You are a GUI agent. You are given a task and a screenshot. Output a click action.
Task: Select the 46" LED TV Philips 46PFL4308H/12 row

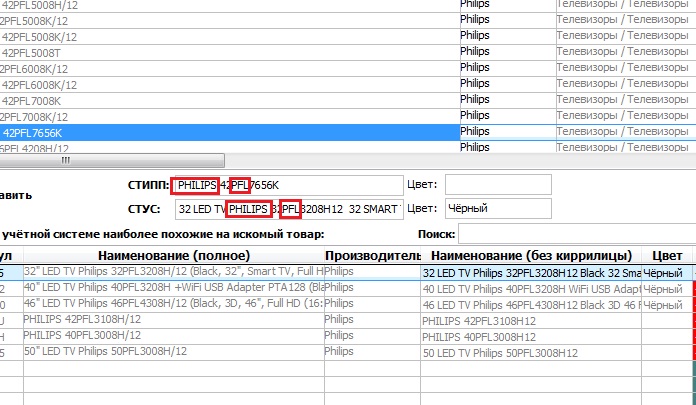(174, 304)
